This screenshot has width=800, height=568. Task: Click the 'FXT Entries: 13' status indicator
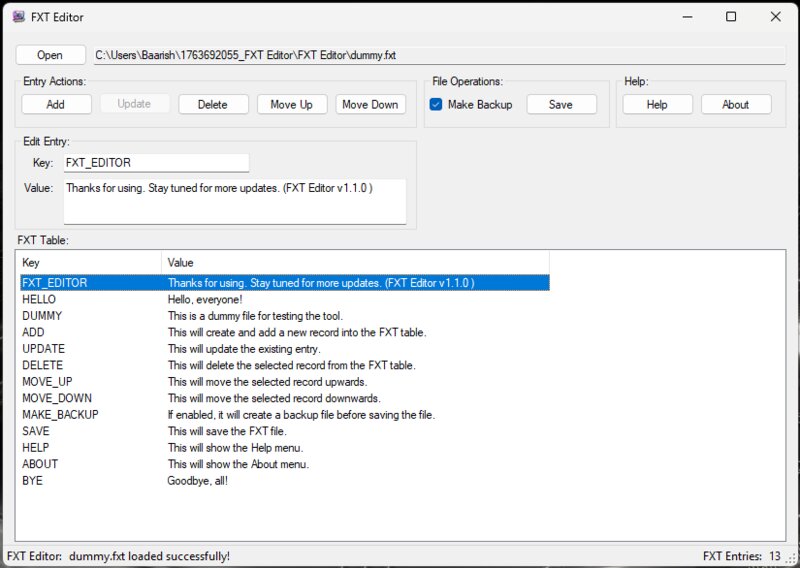click(x=741, y=556)
